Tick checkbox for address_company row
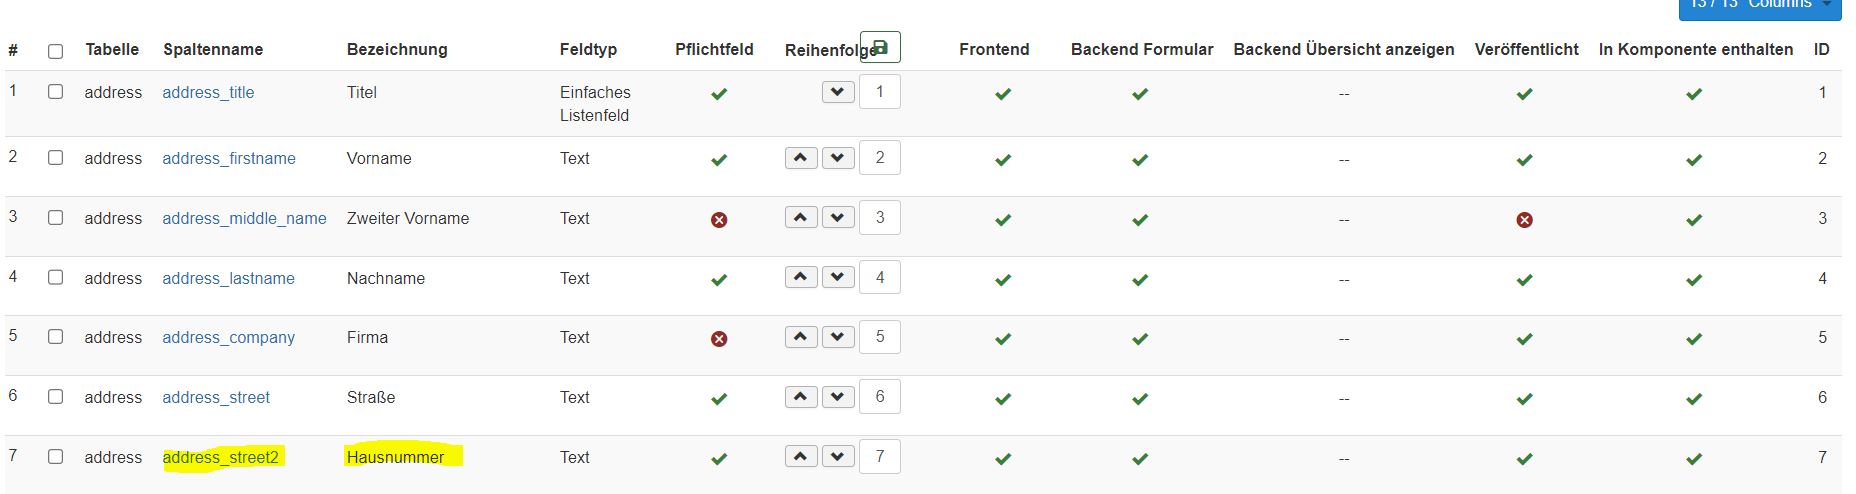This screenshot has height=494, width=1856. click(x=55, y=337)
